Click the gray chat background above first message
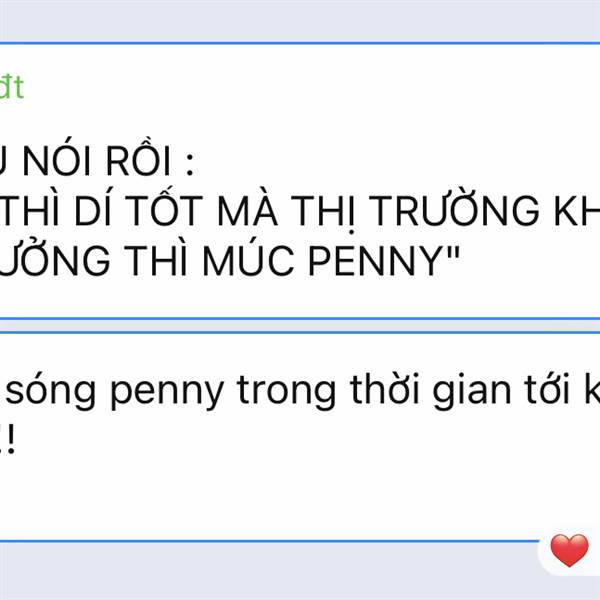This screenshot has width=600, height=600. coord(300,21)
